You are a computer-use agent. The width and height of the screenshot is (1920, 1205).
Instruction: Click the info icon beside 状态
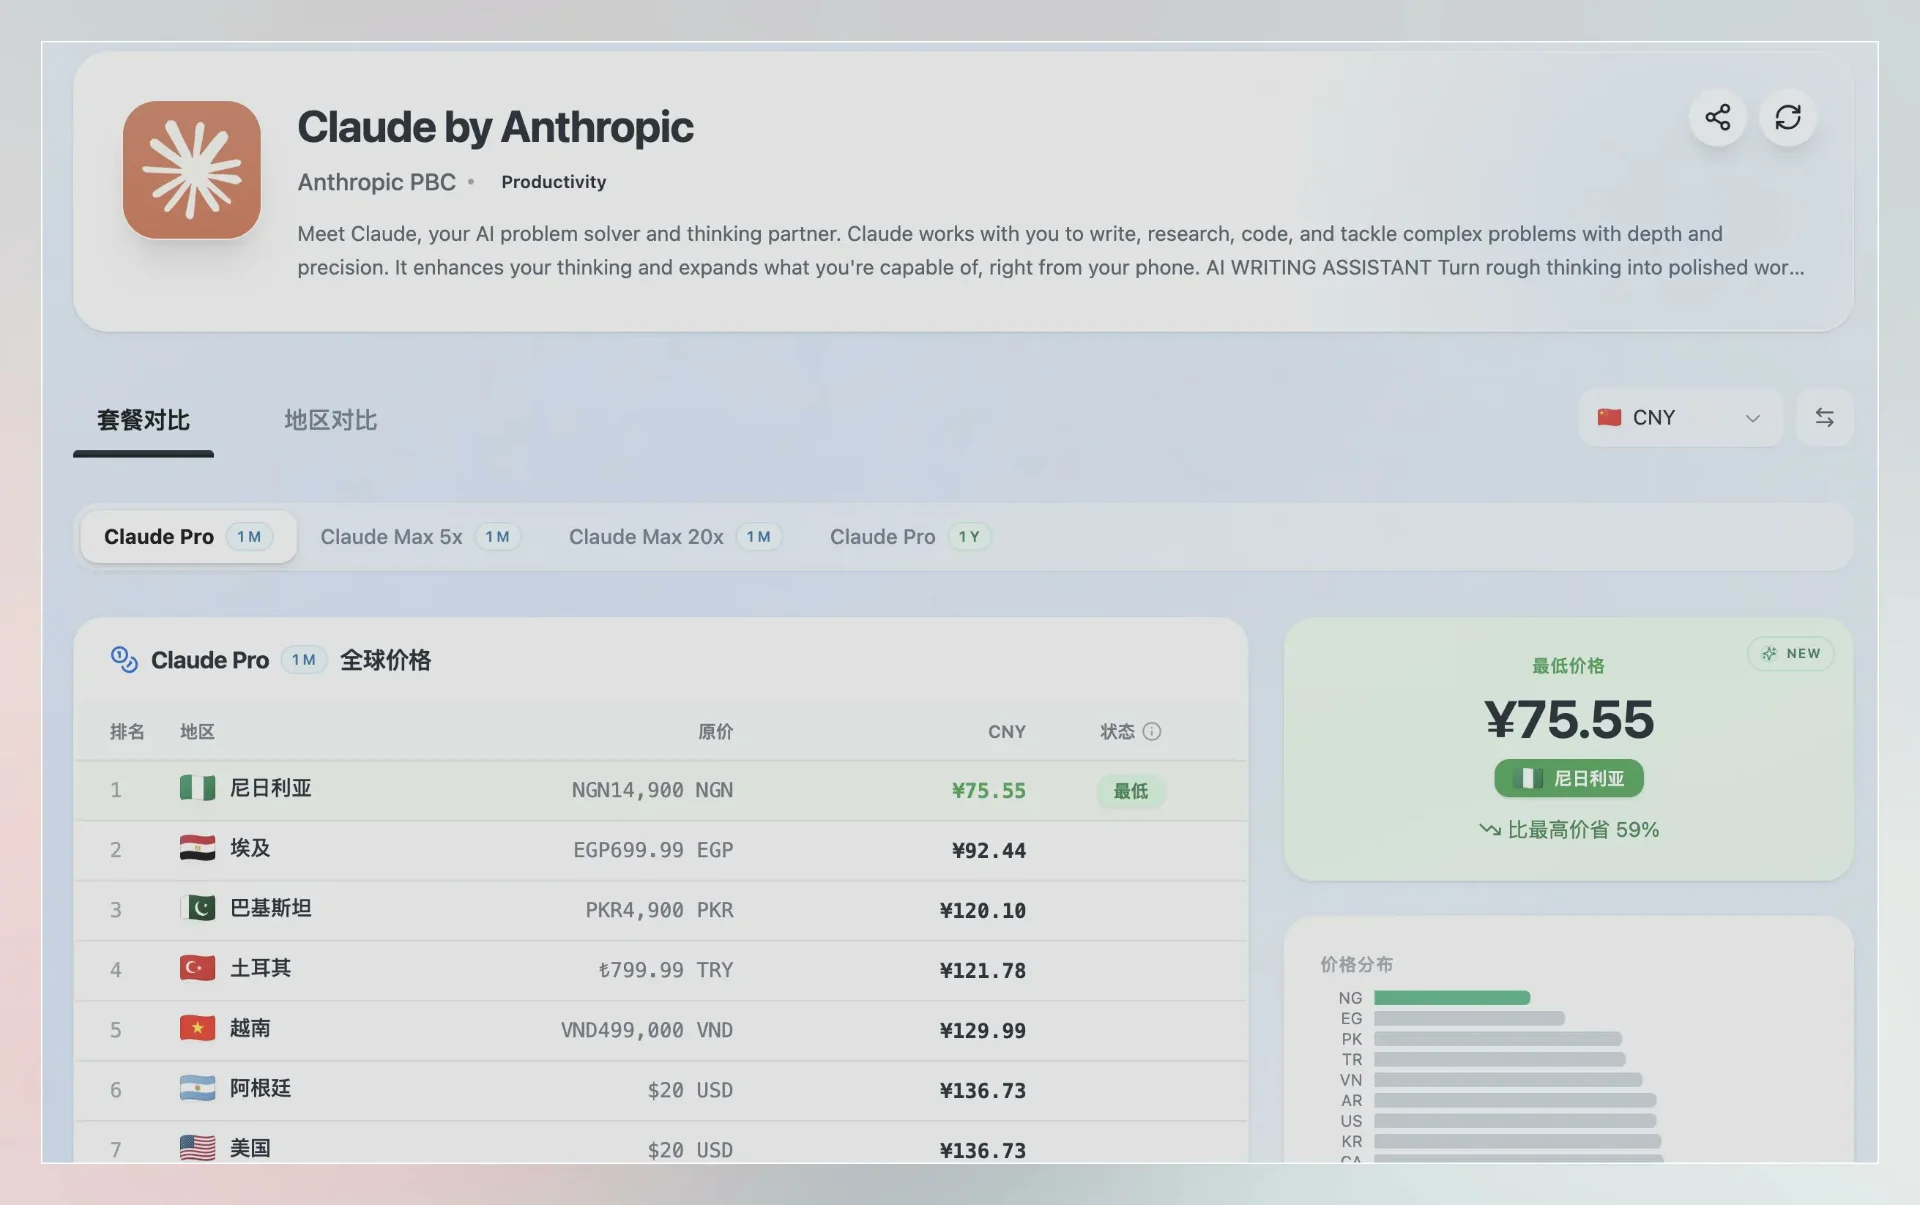coord(1152,732)
